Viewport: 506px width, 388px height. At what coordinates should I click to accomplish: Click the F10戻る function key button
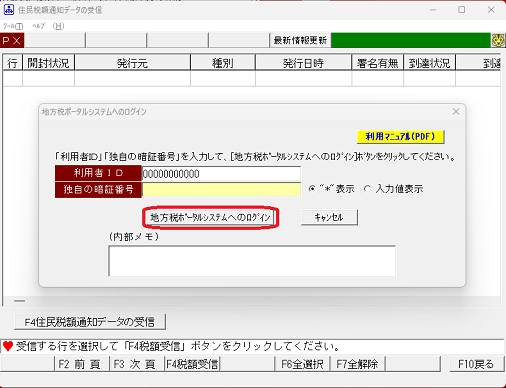tap(476, 364)
